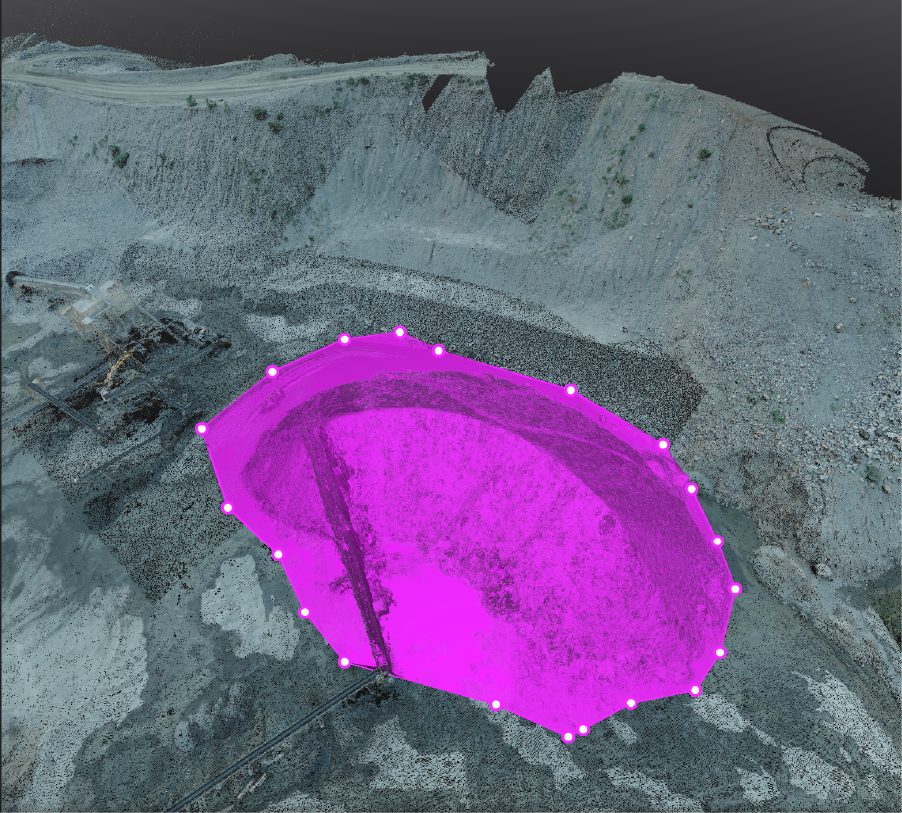Select the crusher machinery left of the polygon

click(110, 340)
